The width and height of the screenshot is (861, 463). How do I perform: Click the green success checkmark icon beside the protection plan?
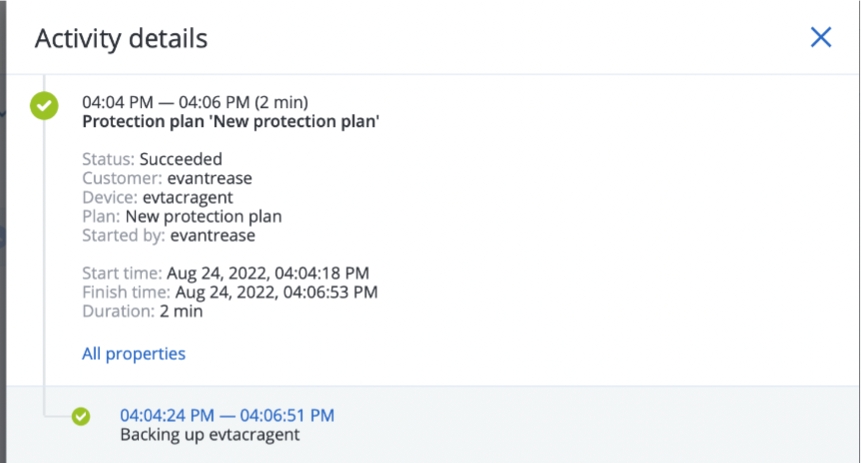[x=43, y=104]
